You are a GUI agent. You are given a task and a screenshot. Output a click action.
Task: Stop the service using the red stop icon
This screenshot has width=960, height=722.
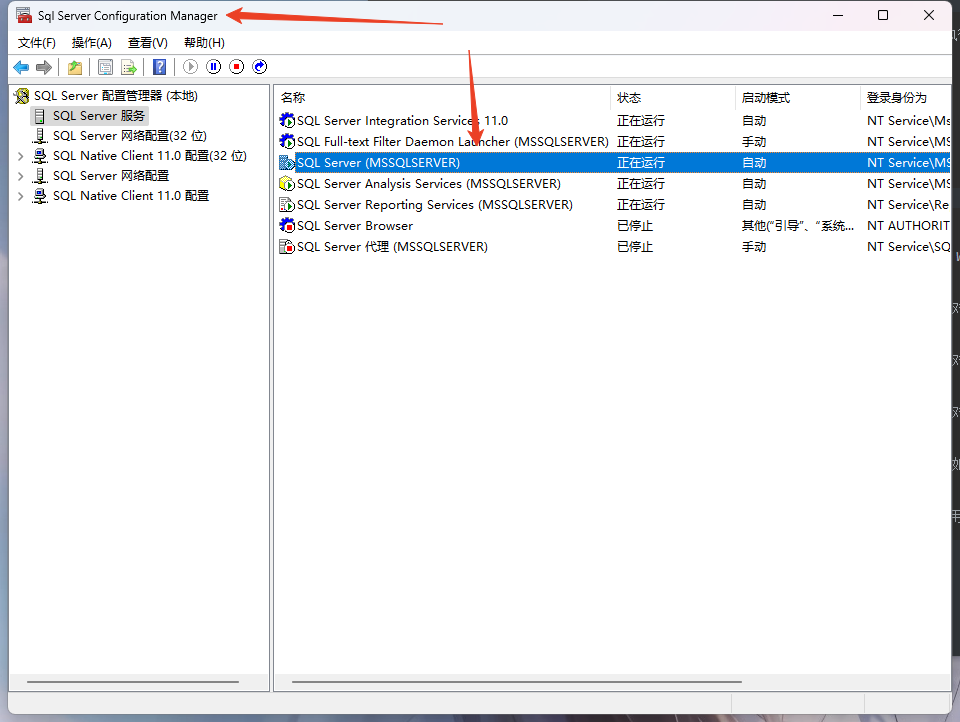tap(236, 66)
